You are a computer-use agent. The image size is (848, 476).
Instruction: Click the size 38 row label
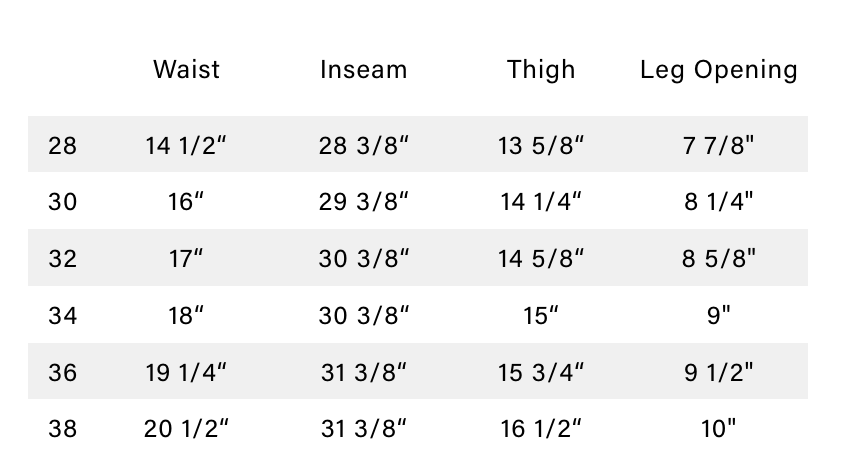pyautogui.click(x=62, y=429)
